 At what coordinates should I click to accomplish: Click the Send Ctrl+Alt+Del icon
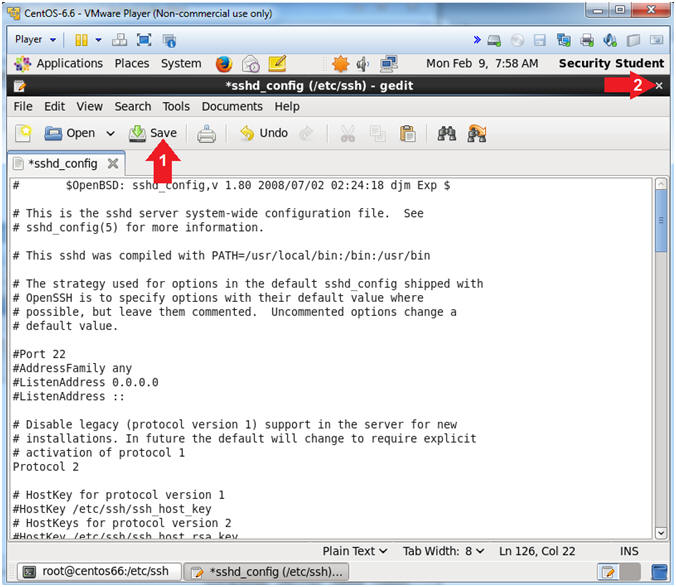coord(119,40)
